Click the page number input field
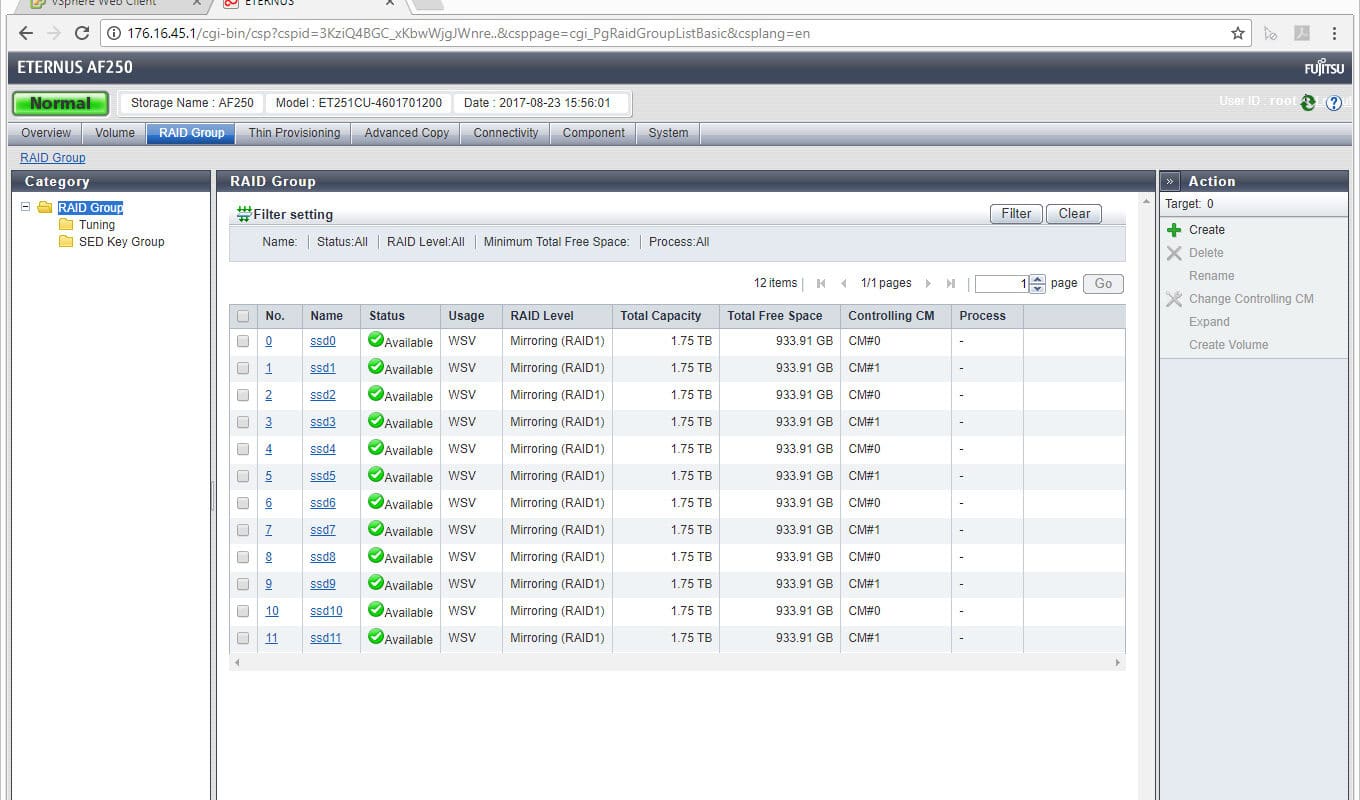Viewport: 1360px width, 800px height. pyautogui.click(x=1002, y=284)
